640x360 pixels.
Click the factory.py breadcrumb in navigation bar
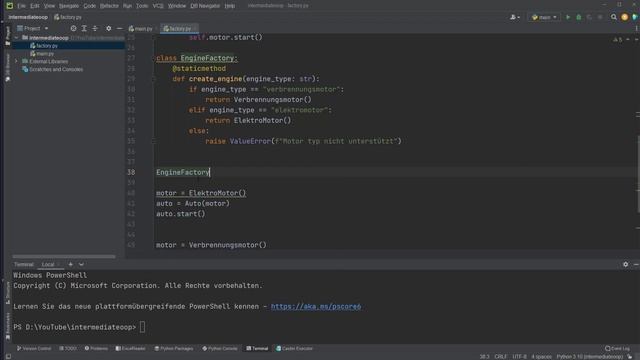pos(68,17)
